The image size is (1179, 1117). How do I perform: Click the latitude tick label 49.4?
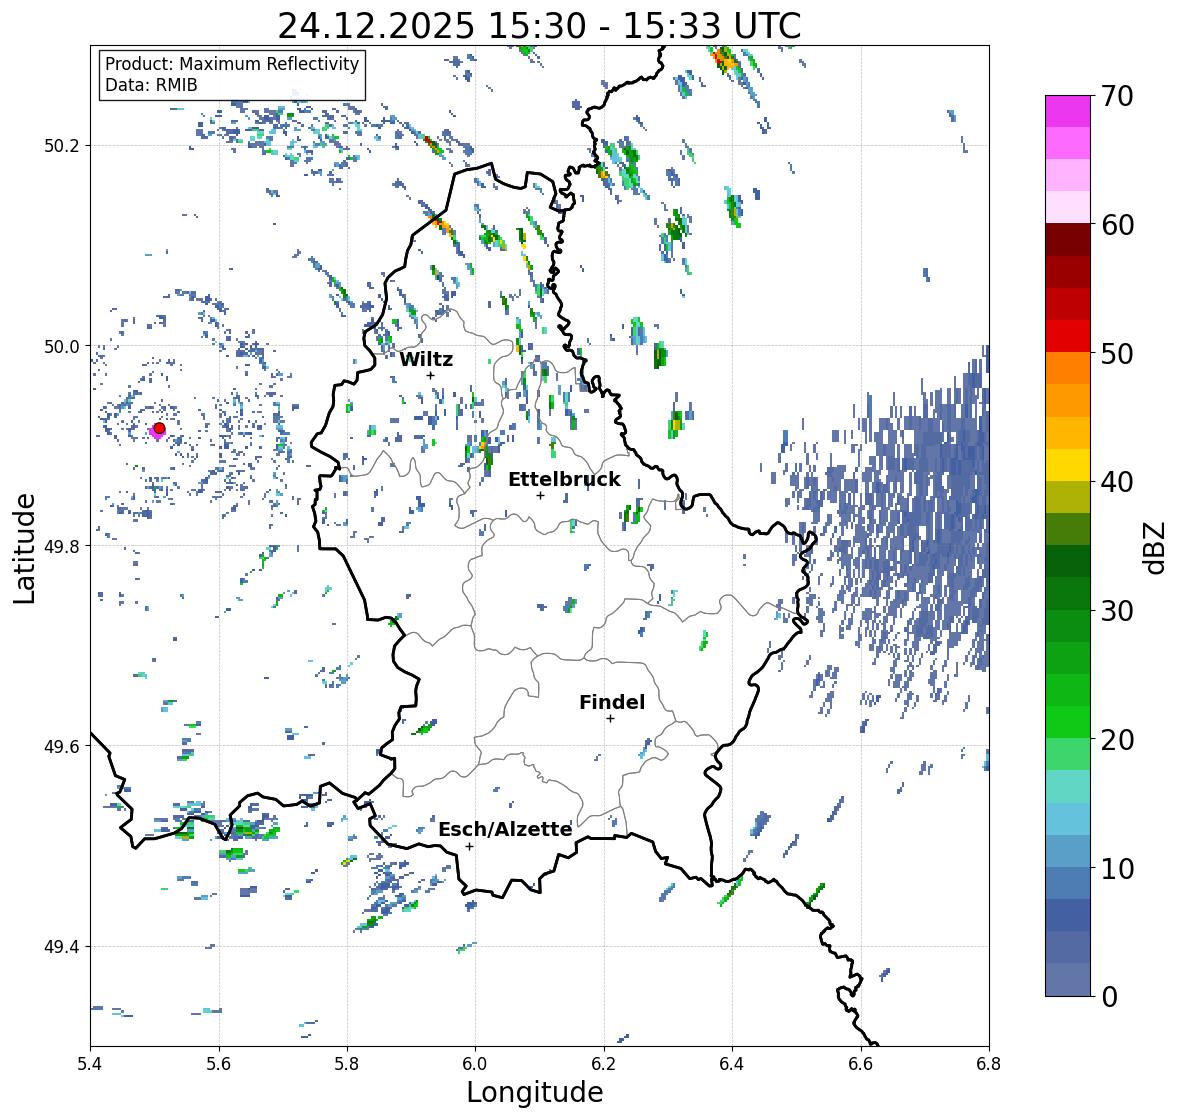tap(62, 947)
